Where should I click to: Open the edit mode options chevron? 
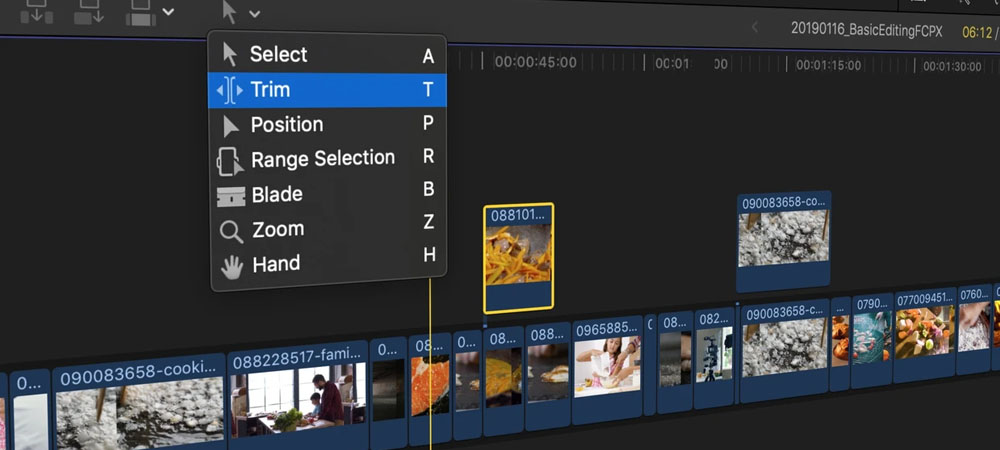(x=168, y=13)
